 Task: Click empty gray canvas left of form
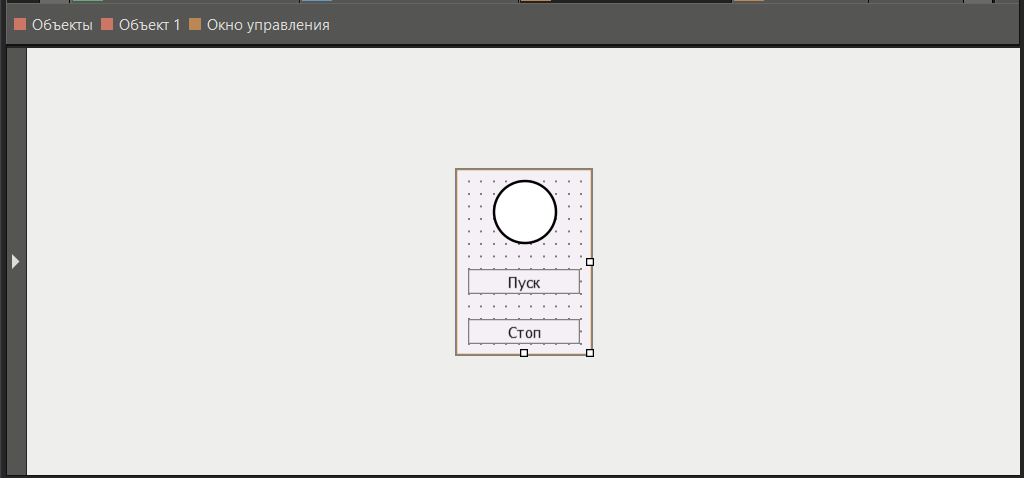tap(240, 260)
